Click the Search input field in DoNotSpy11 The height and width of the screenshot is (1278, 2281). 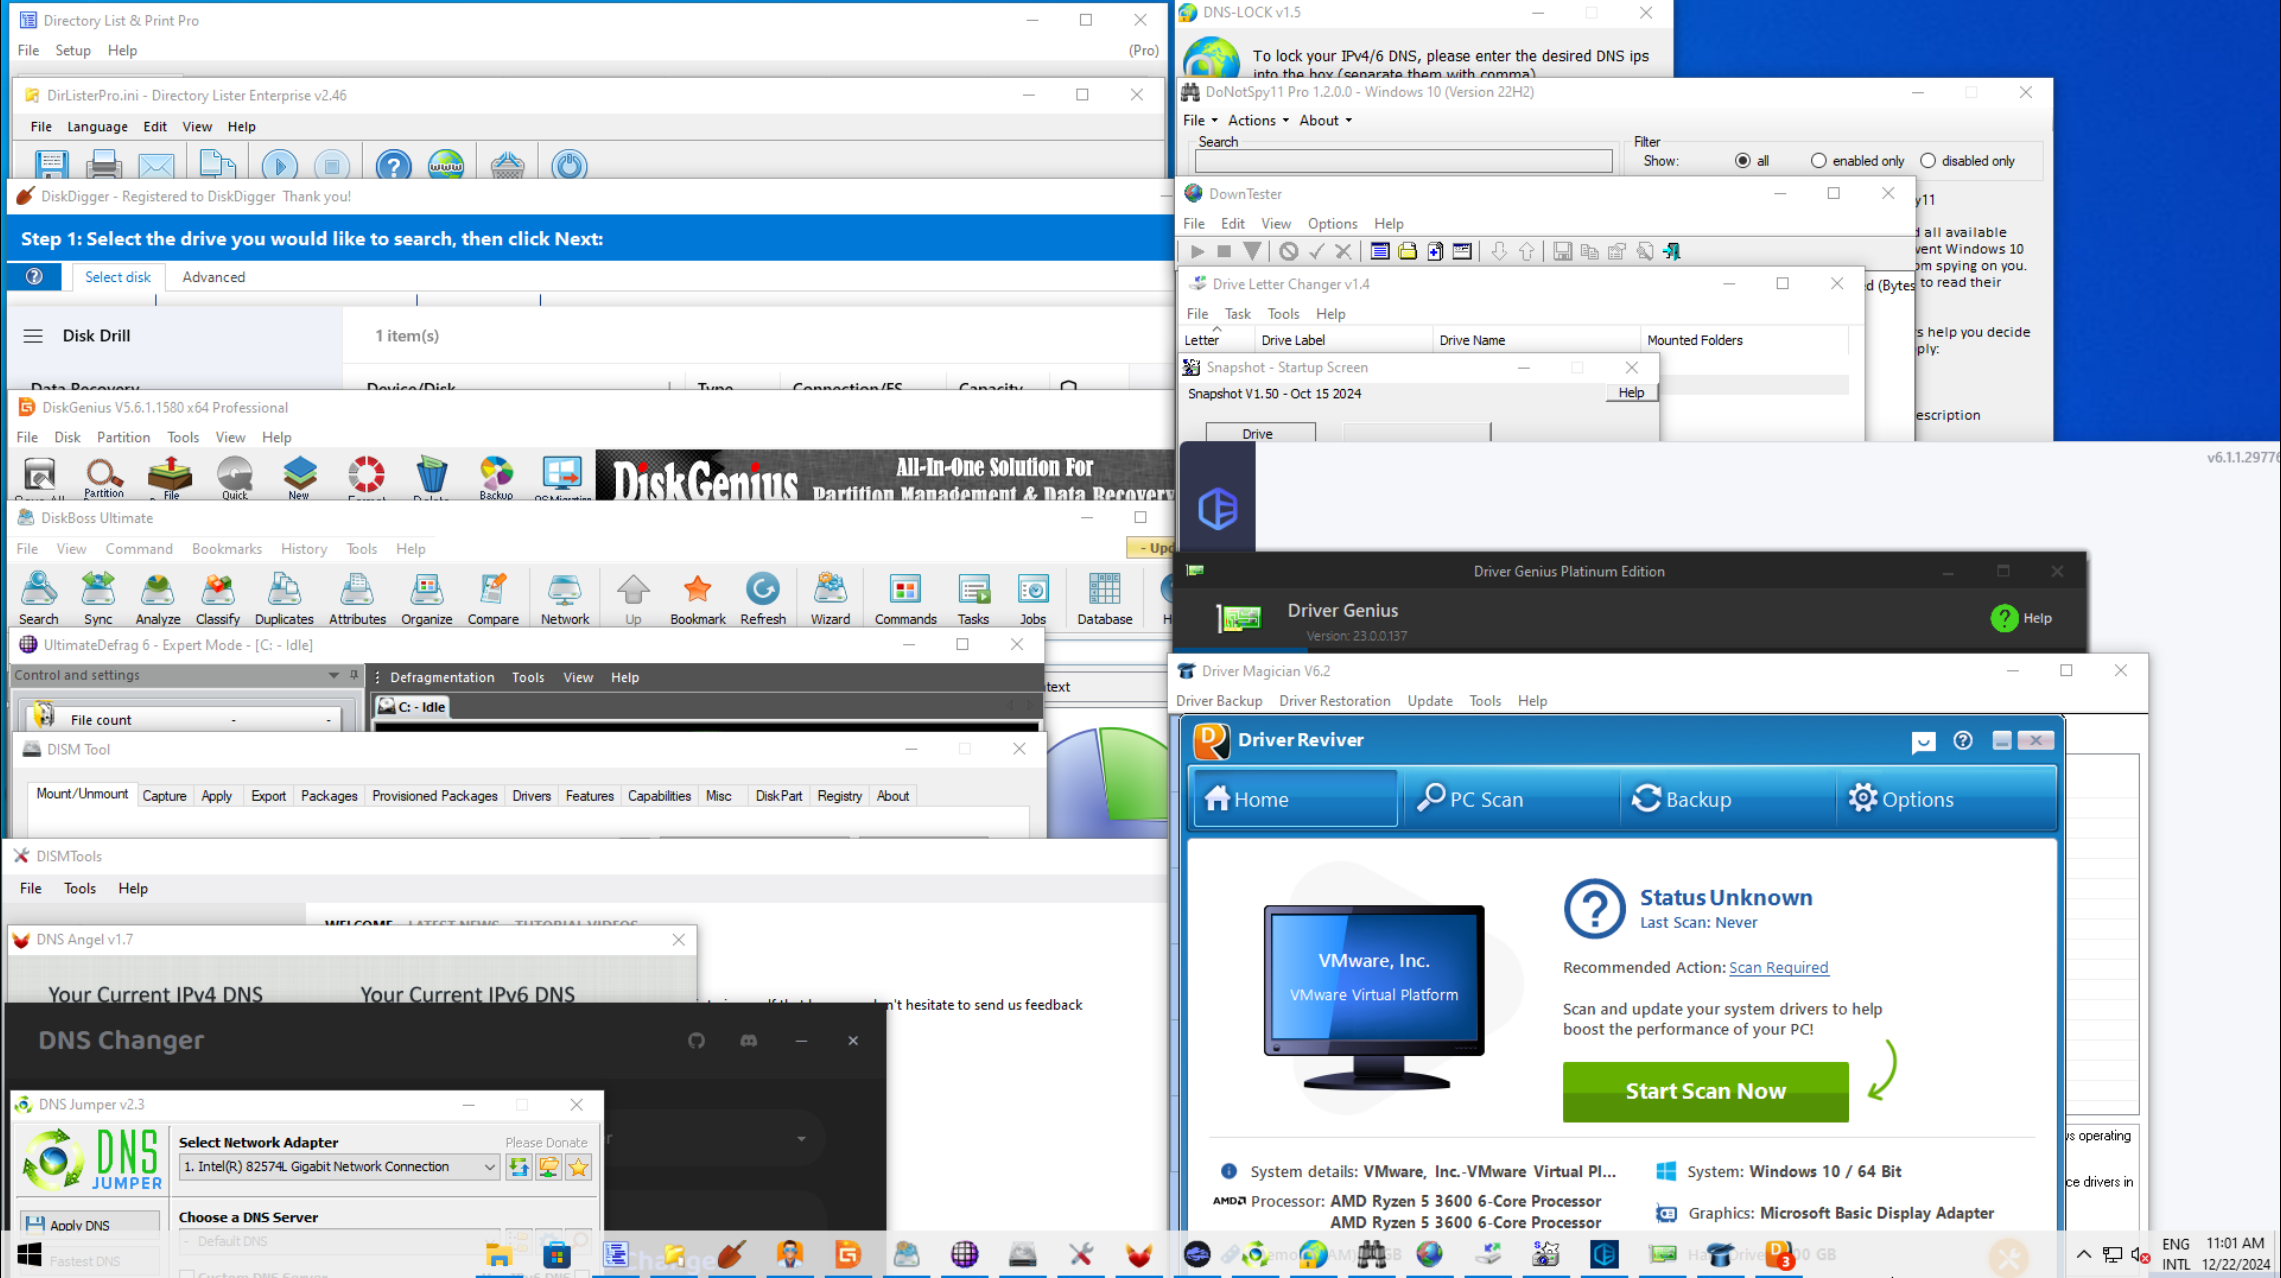pos(1403,161)
